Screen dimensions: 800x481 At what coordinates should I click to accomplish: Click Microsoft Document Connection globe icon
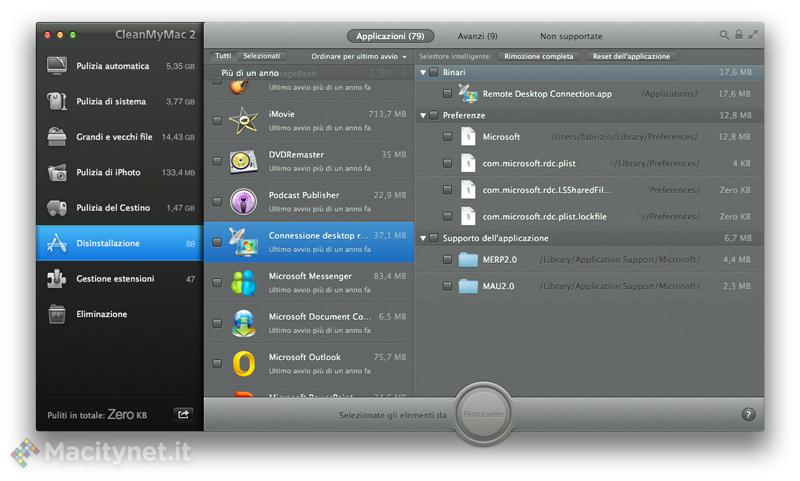pyautogui.click(x=244, y=323)
